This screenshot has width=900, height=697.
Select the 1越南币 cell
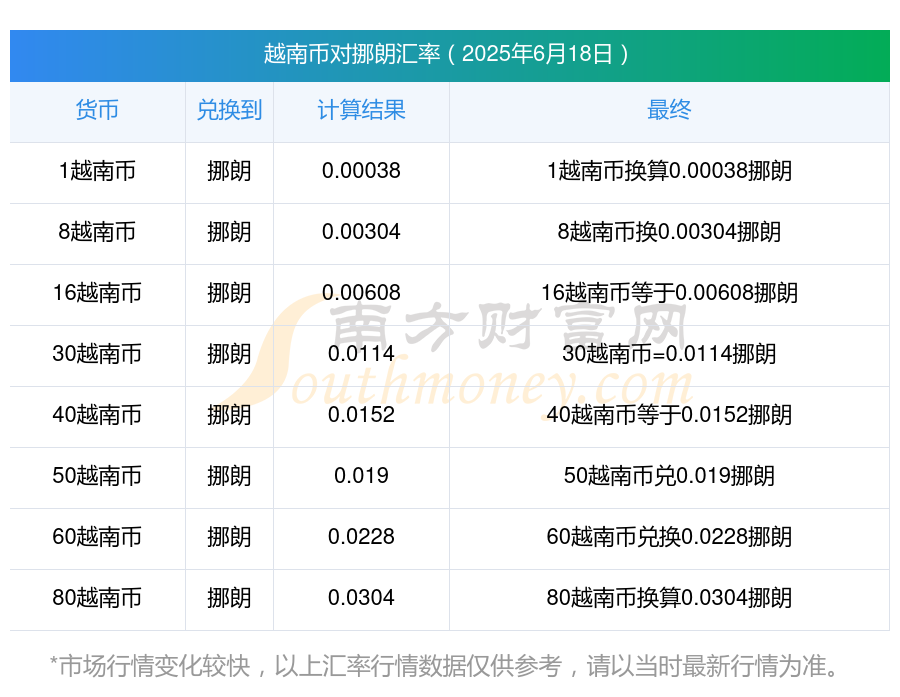(x=97, y=171)
